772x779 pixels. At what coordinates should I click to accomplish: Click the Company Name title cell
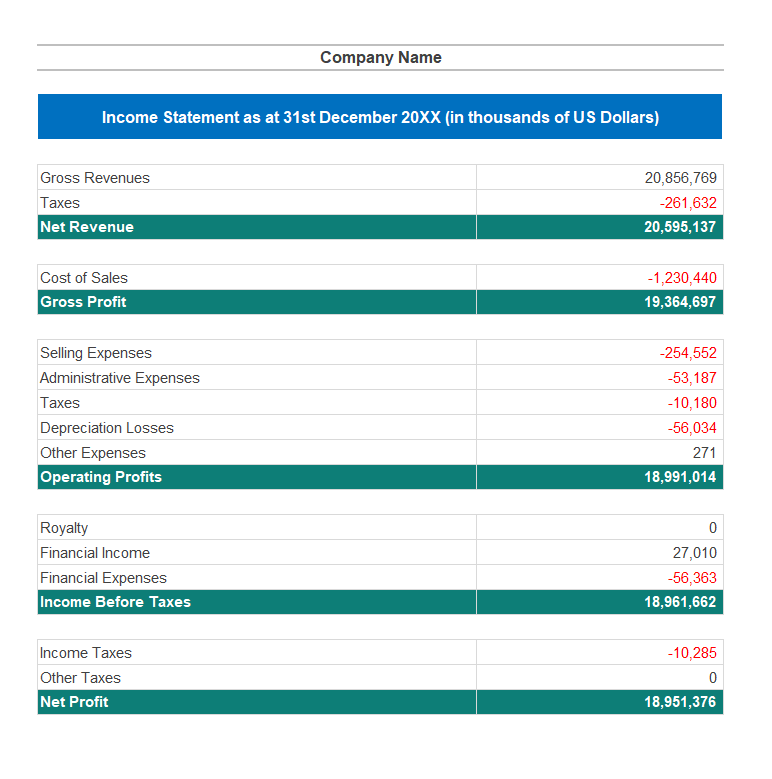(380, 58)
